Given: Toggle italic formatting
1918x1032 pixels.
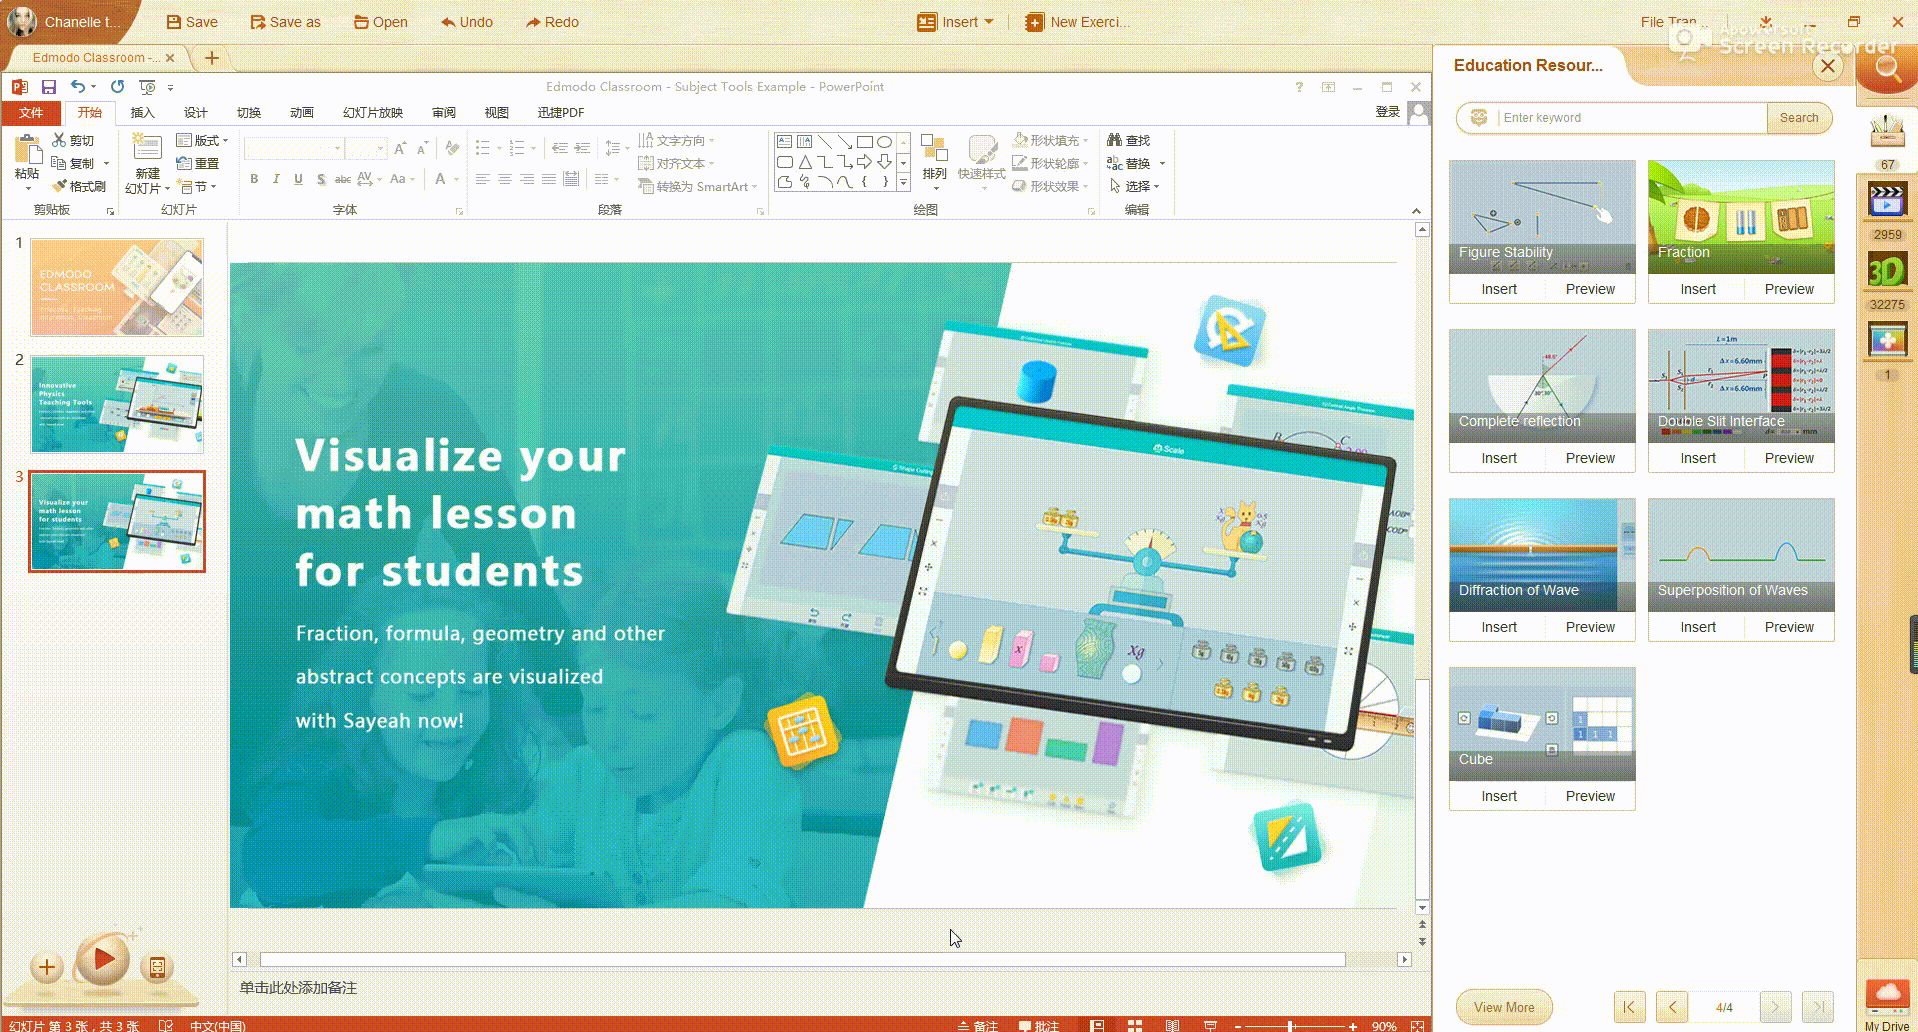Looking at the screenshot, I should tap(276, 179).
